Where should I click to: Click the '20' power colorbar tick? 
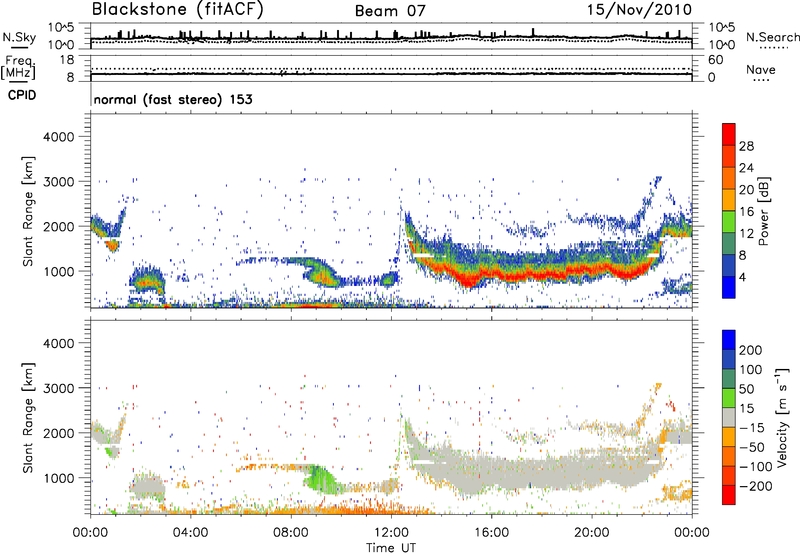pos(746,190)
